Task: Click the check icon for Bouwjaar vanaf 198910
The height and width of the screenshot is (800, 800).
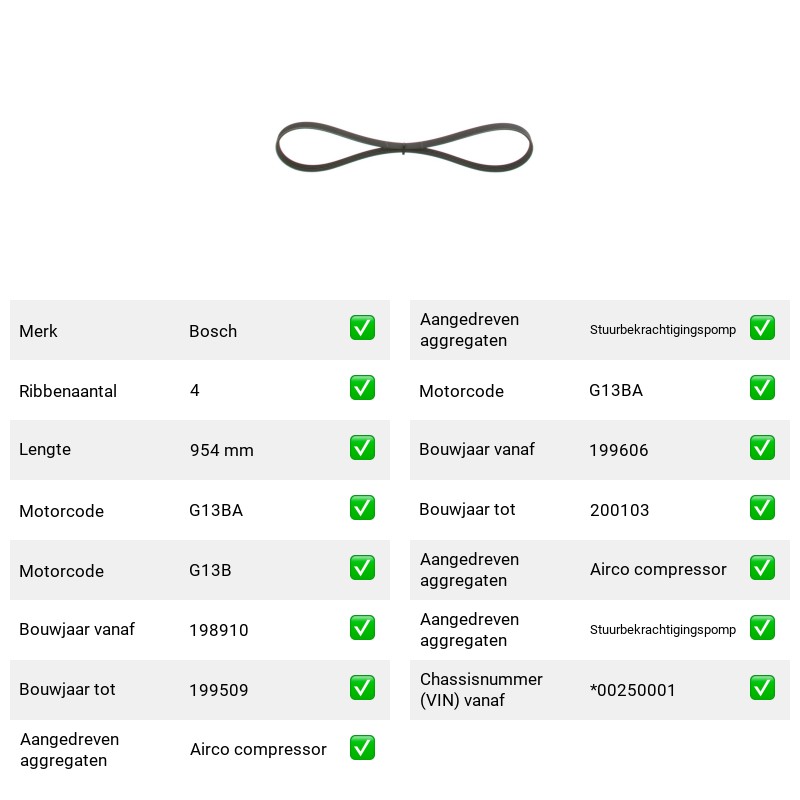Action: 362,628
